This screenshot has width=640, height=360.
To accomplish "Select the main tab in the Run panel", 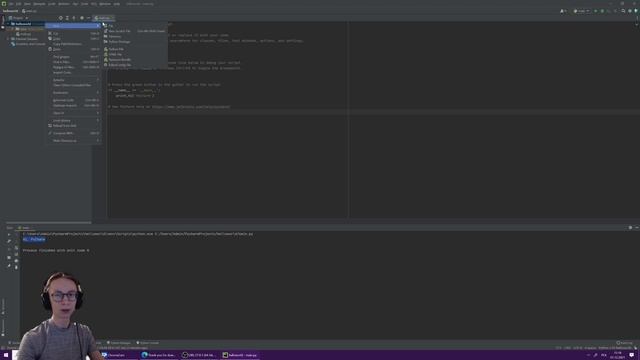I will point(24,228).
